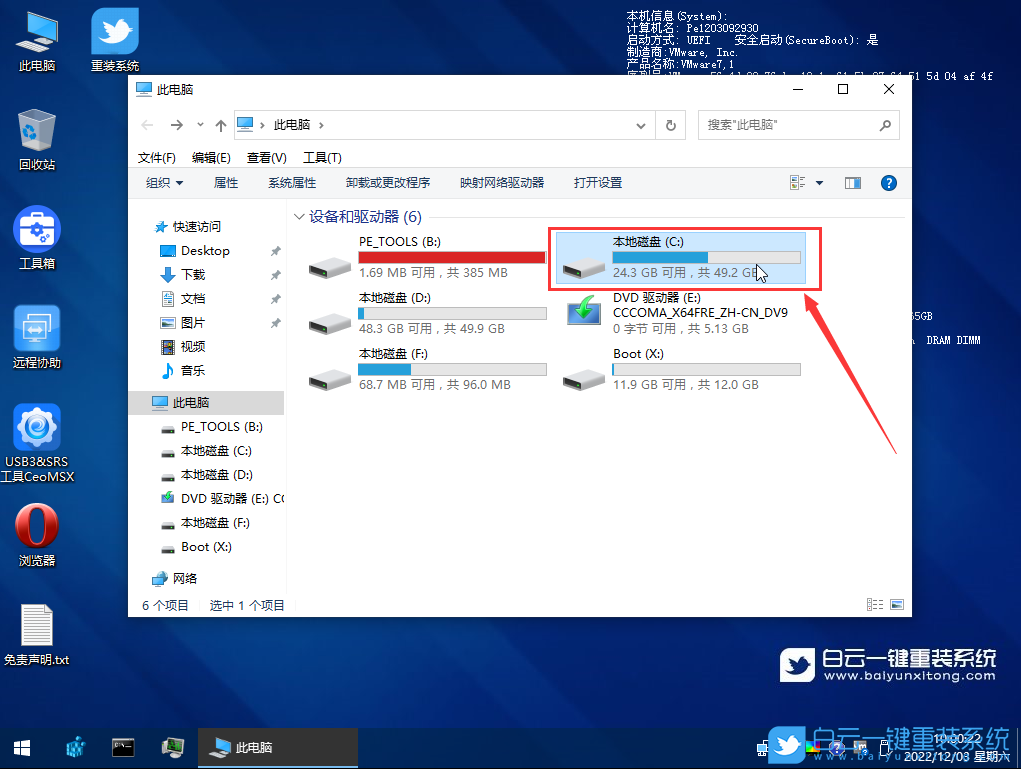Expand the address bar location dropdown
The image size is (1021, 769).
pyautogui.click(x=641, y=124)
